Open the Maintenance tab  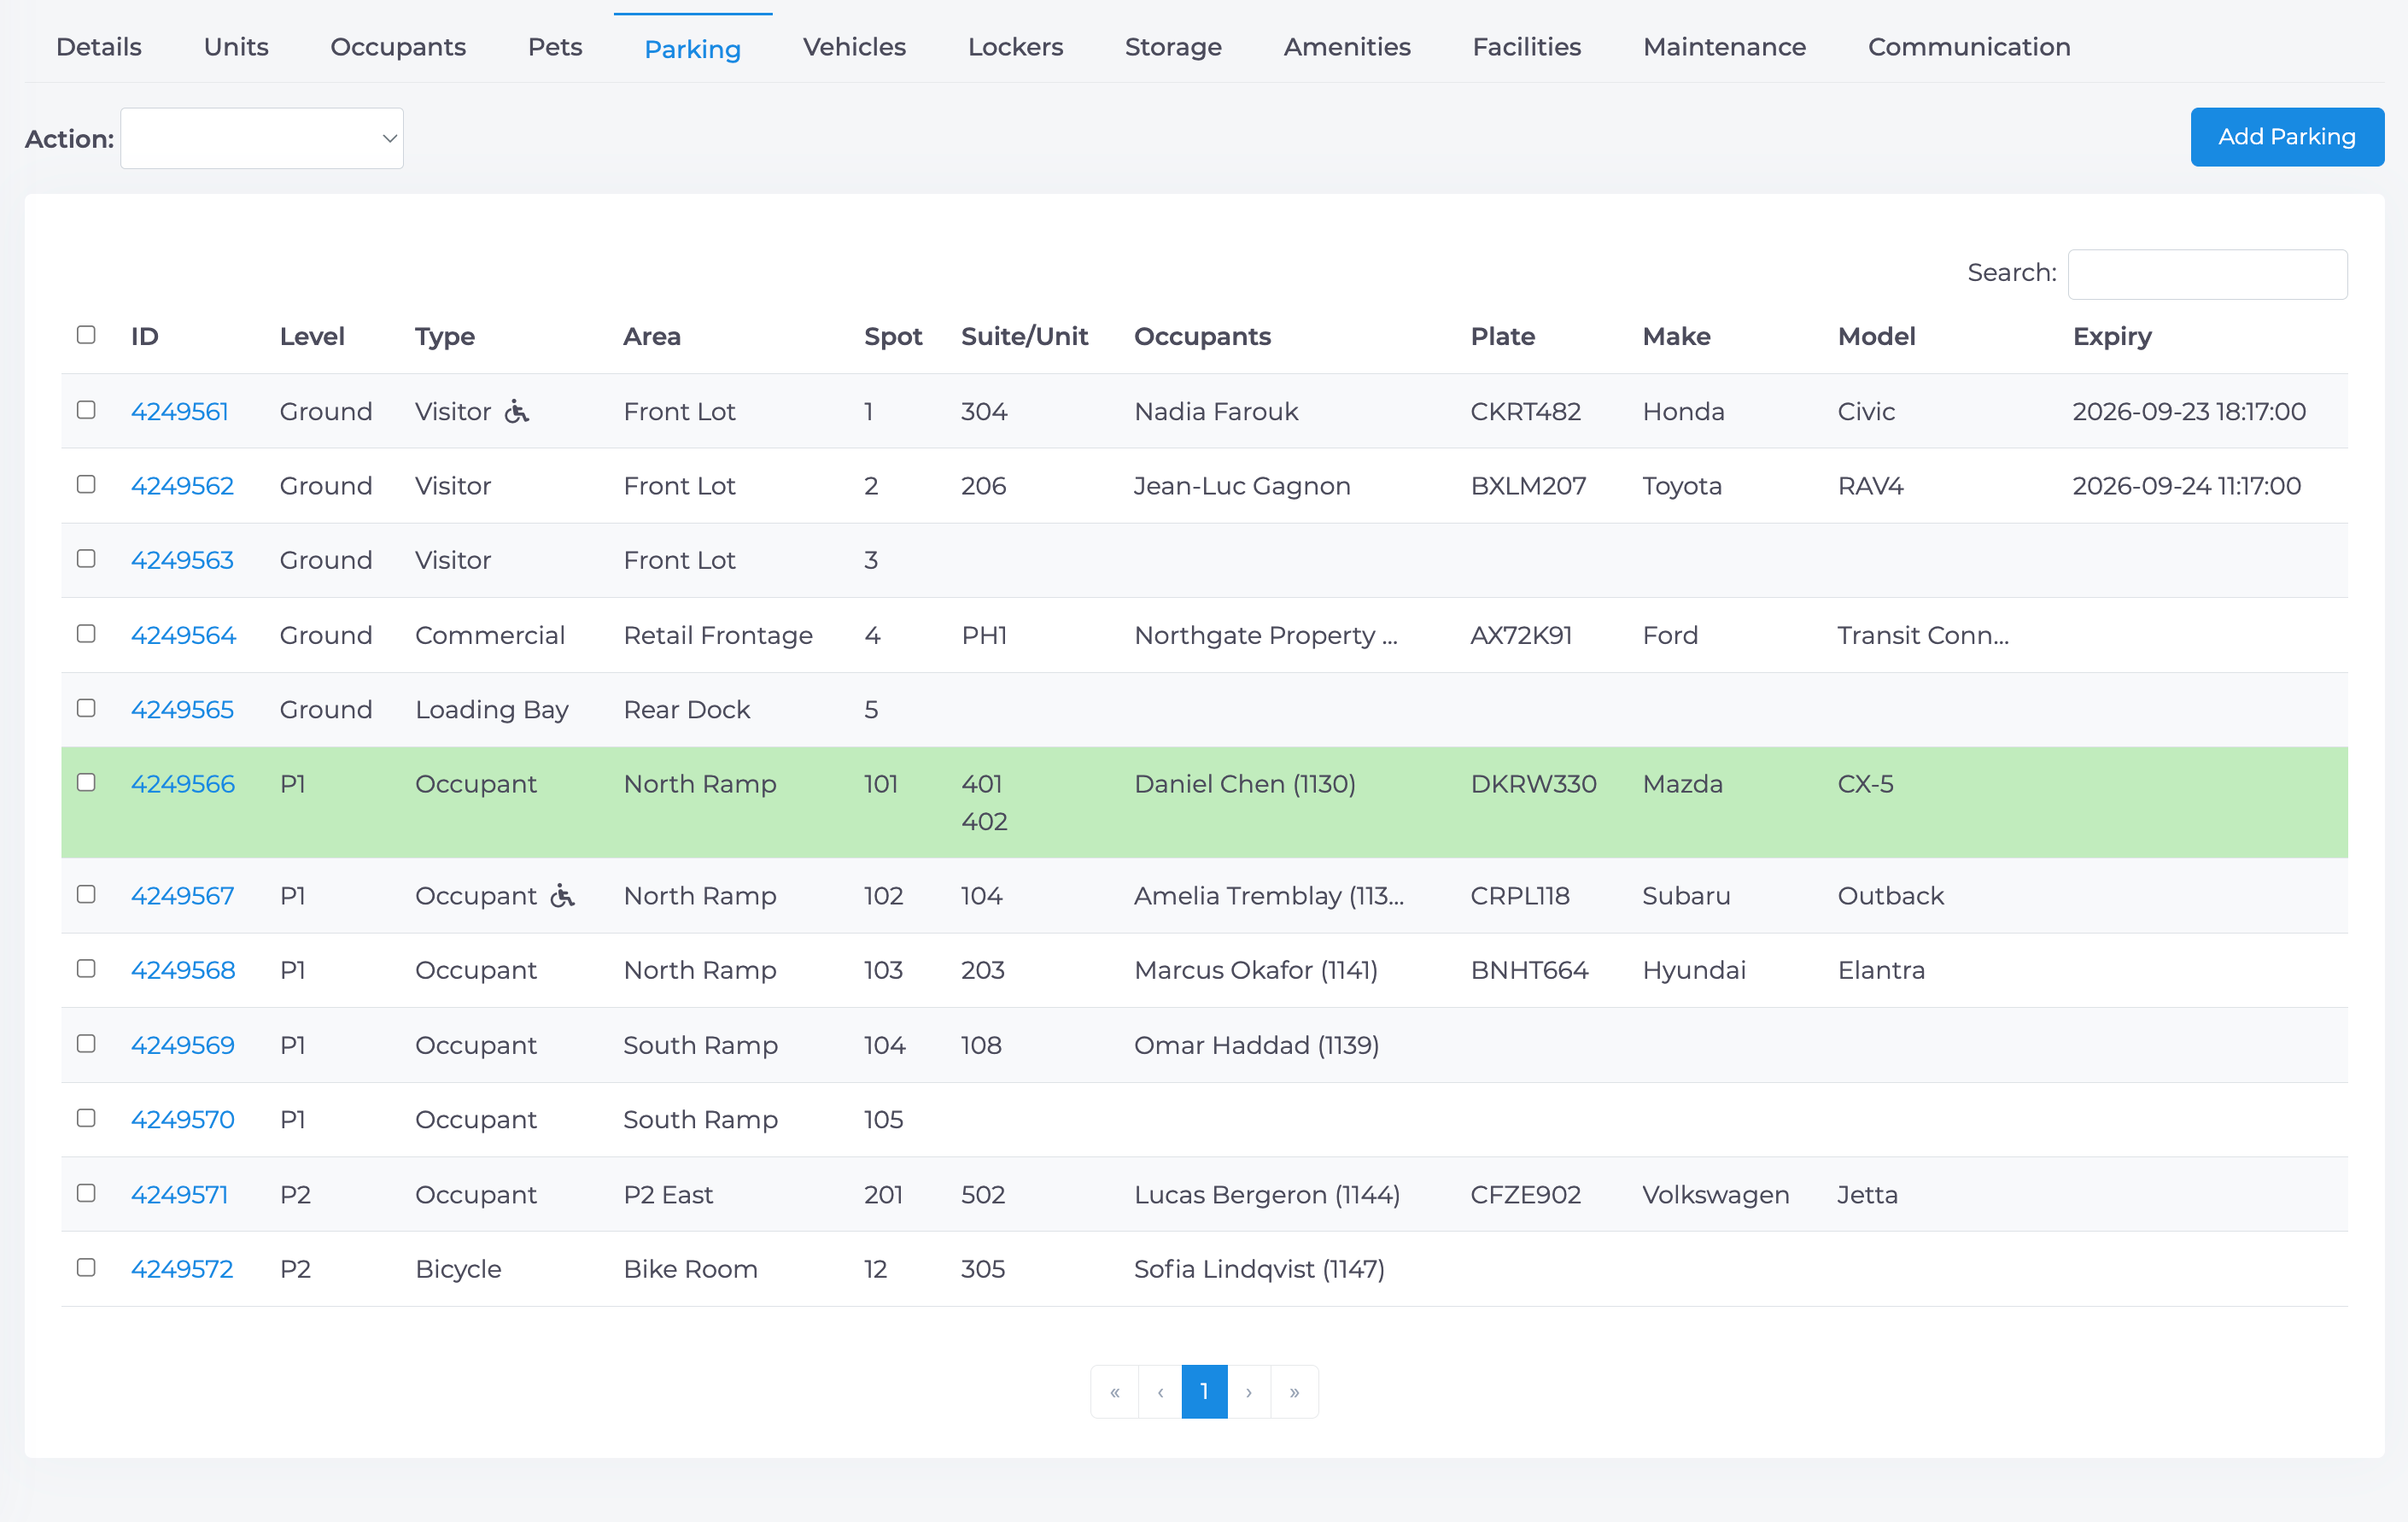[x=1724, y=47]
